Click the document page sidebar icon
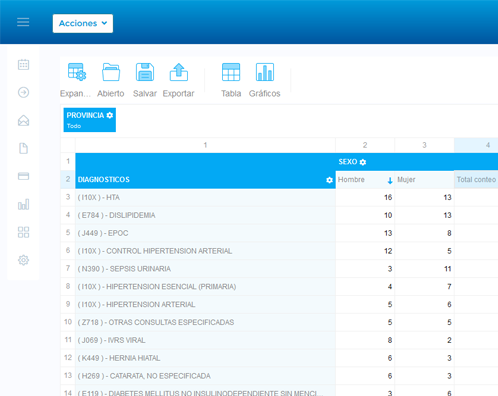498x396 pixels. click(23, 148)
